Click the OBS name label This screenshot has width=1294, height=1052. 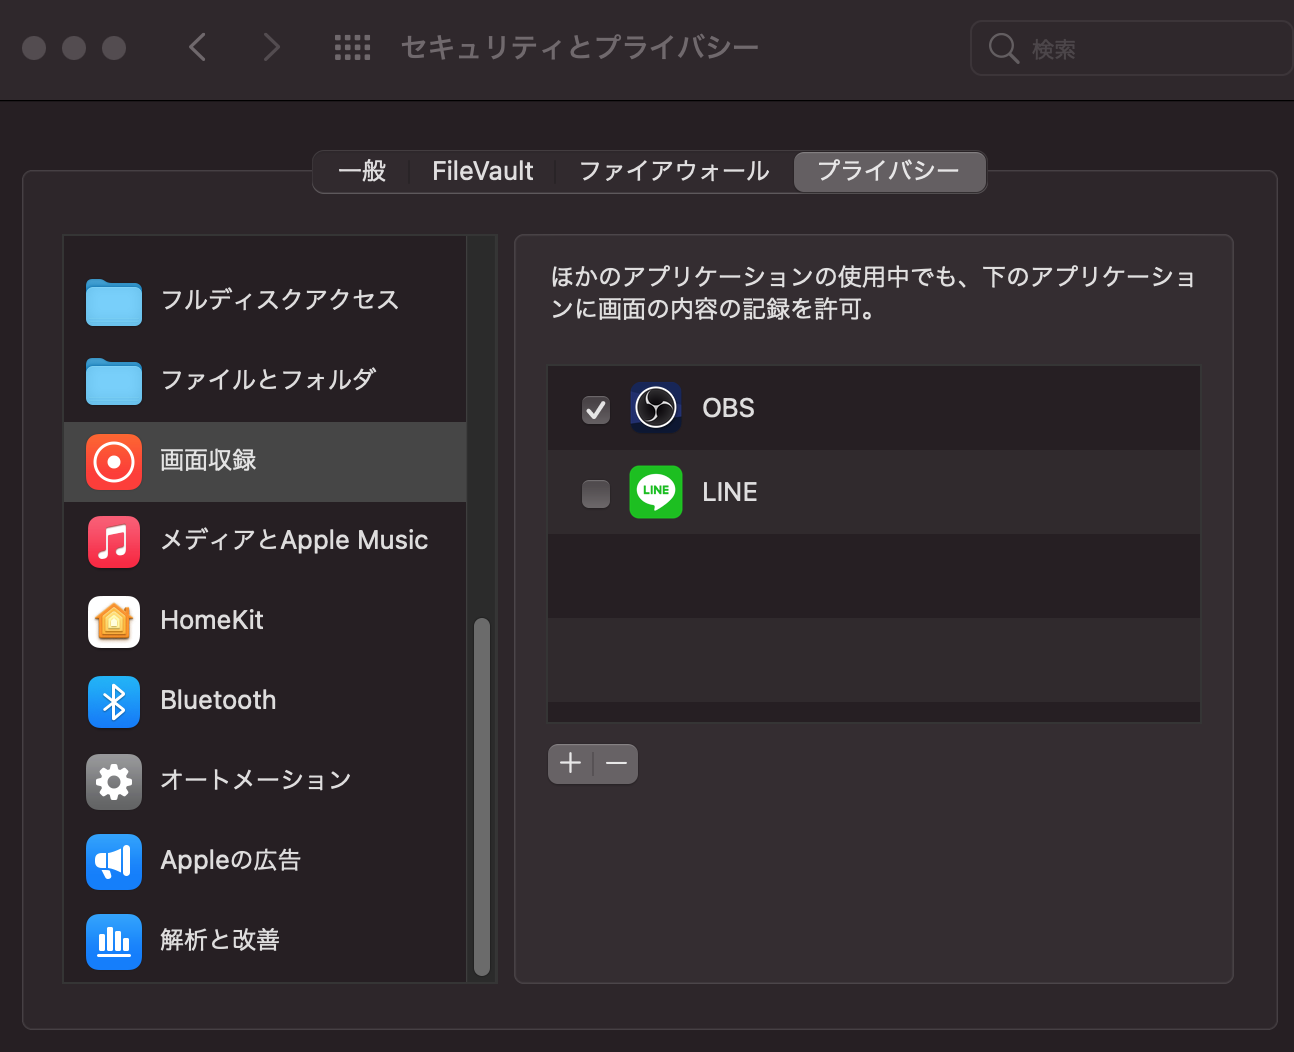tap(728, 408)
